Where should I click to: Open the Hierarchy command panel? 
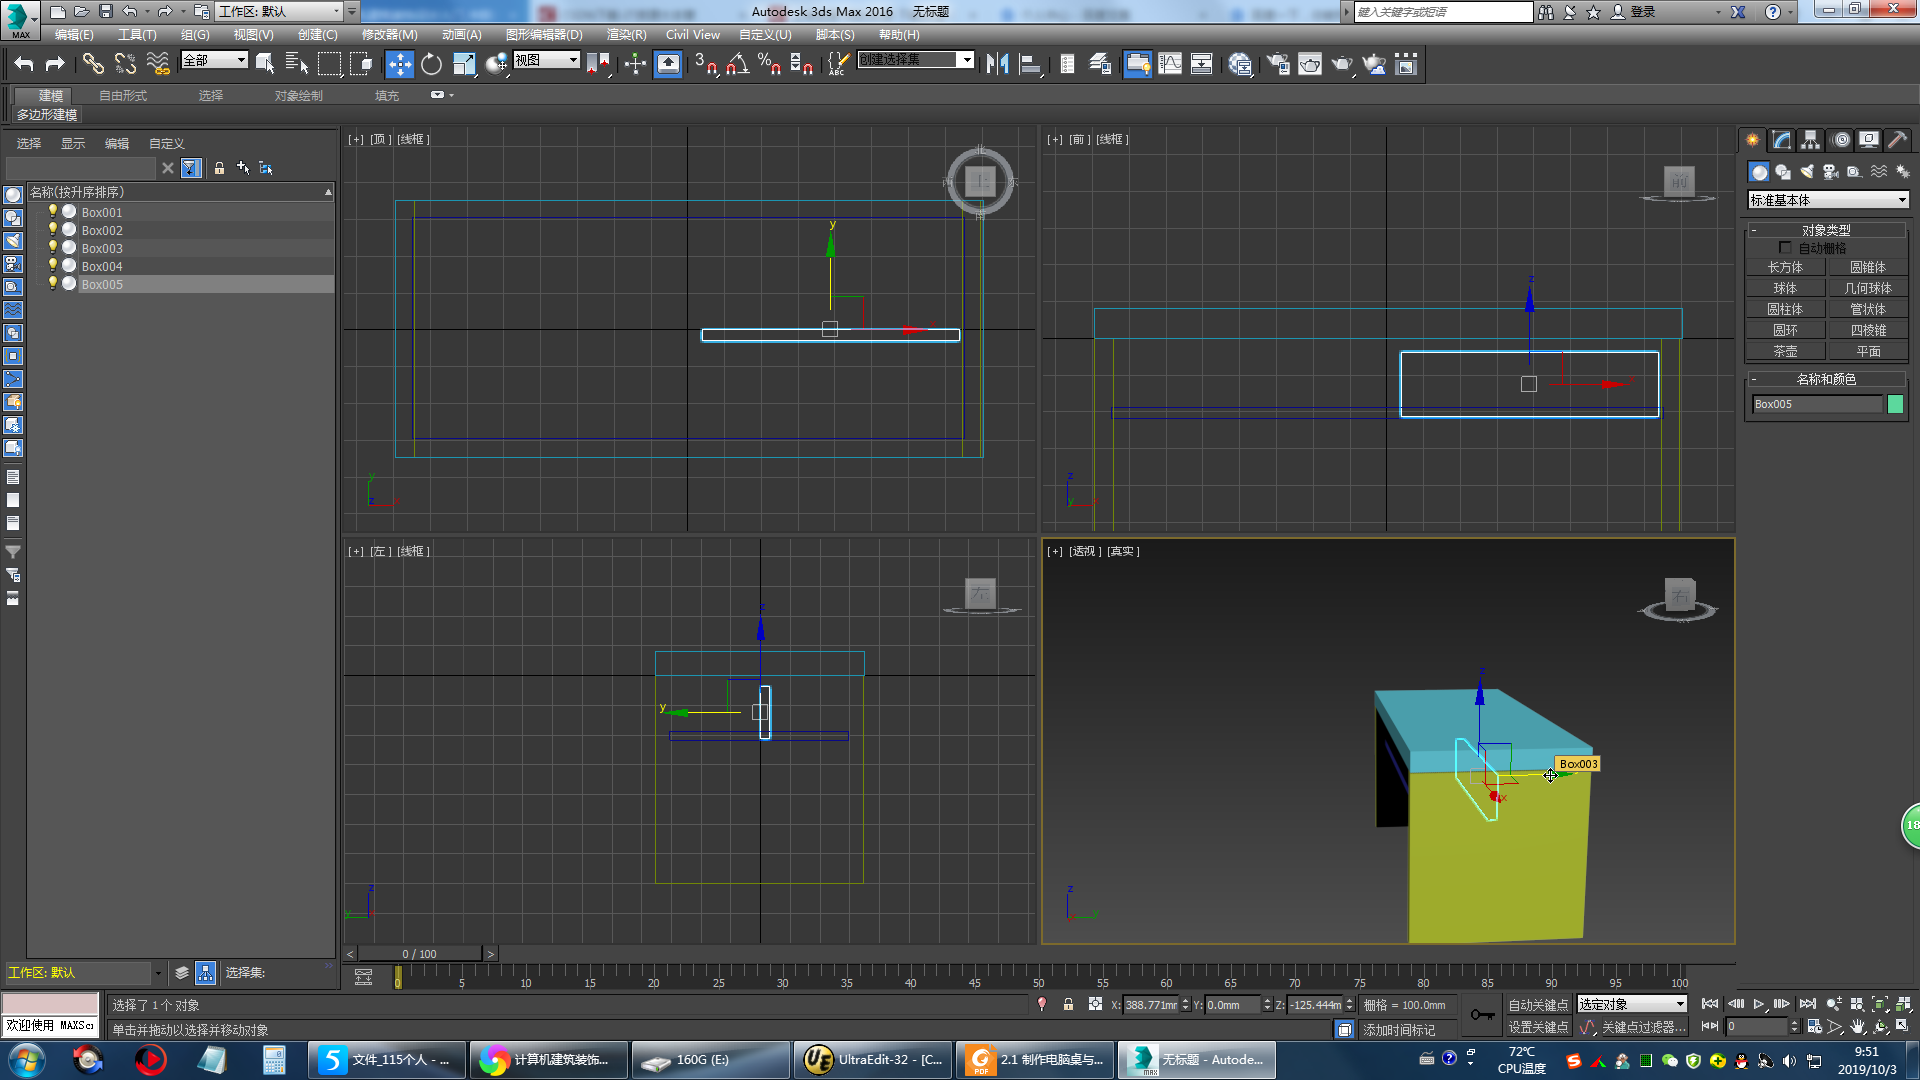[x=1811, y=140]
